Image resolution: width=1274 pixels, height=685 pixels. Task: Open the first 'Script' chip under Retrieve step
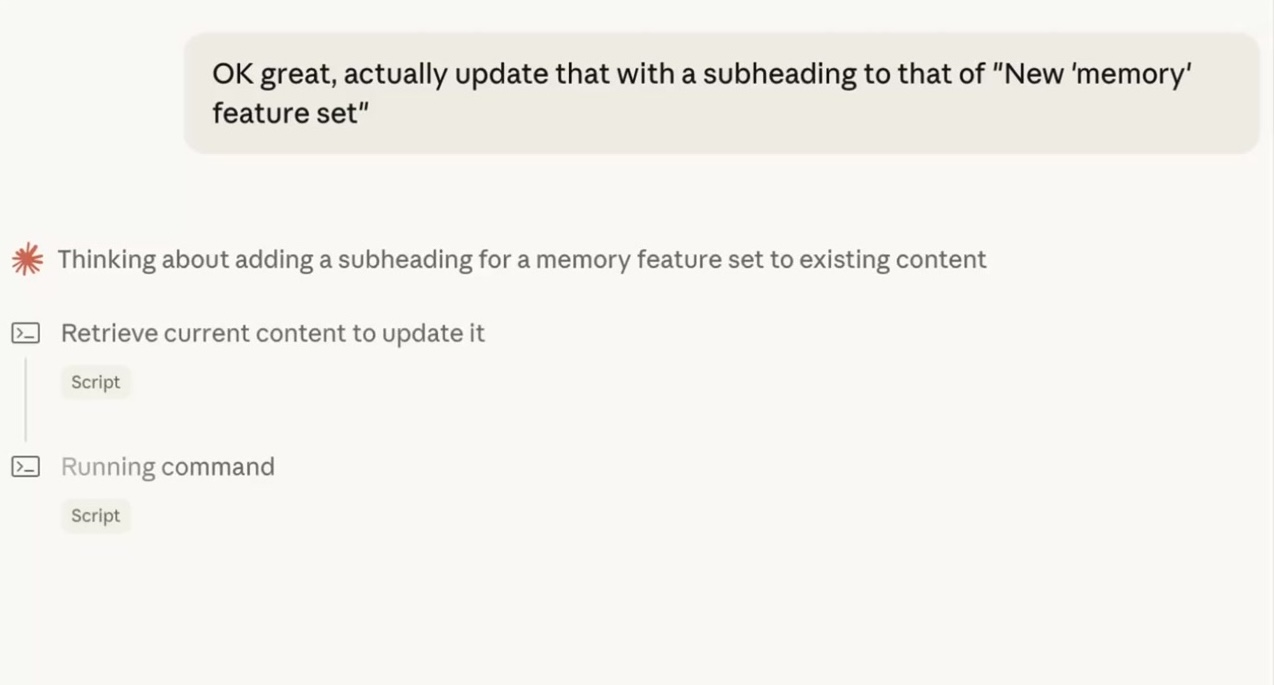coord(95,382)
